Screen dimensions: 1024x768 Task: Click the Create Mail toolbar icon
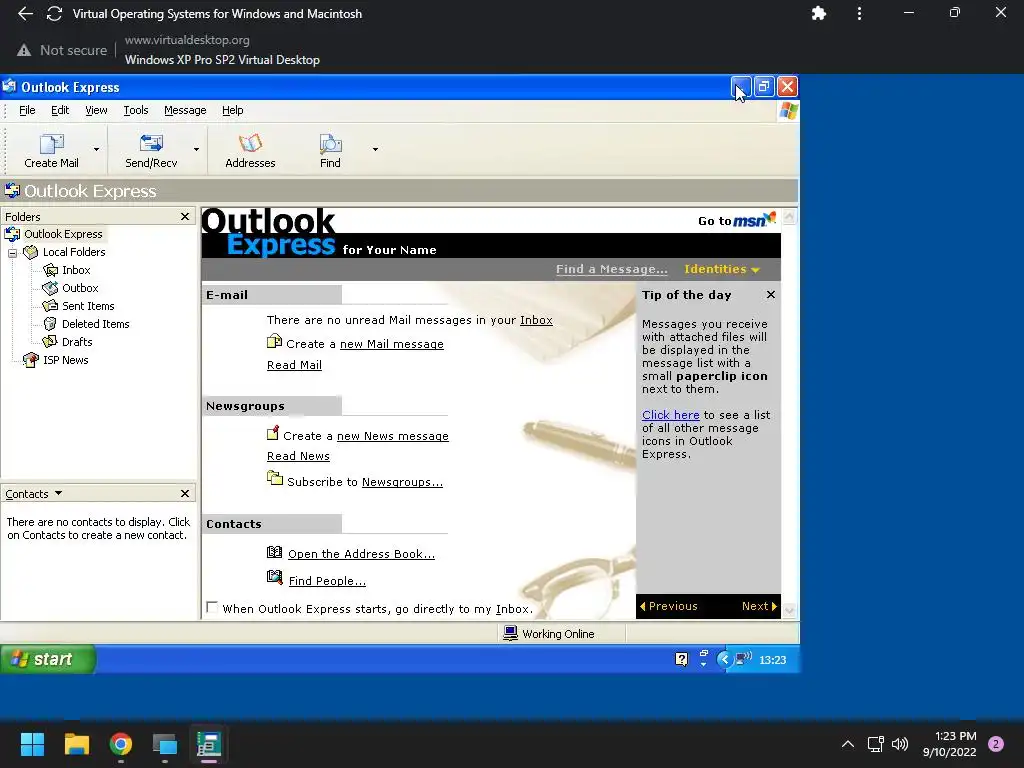52,144
